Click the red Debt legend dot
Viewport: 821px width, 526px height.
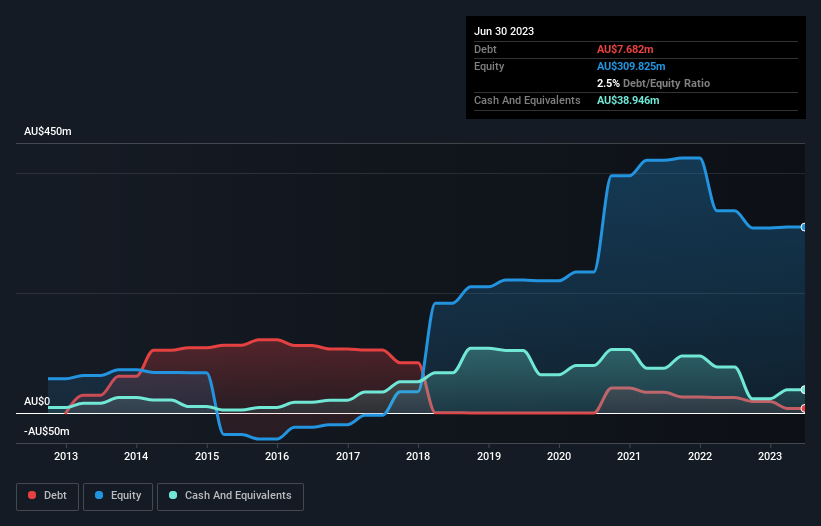point(32,495)
